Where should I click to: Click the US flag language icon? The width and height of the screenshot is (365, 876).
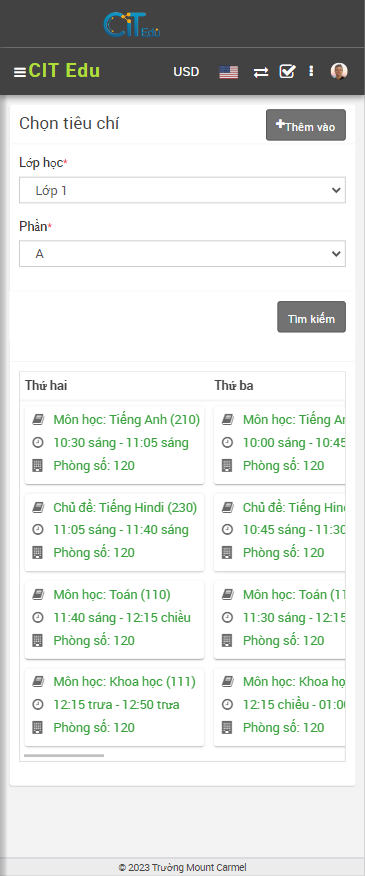229,72
